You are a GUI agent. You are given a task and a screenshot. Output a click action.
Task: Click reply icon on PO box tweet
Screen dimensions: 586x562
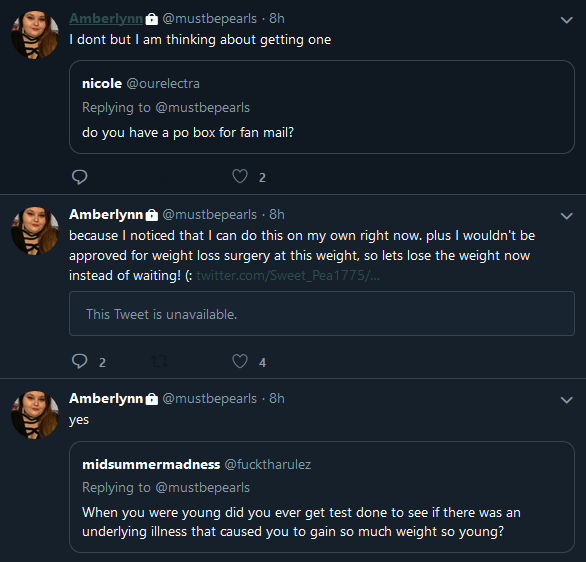click(79, 177)
